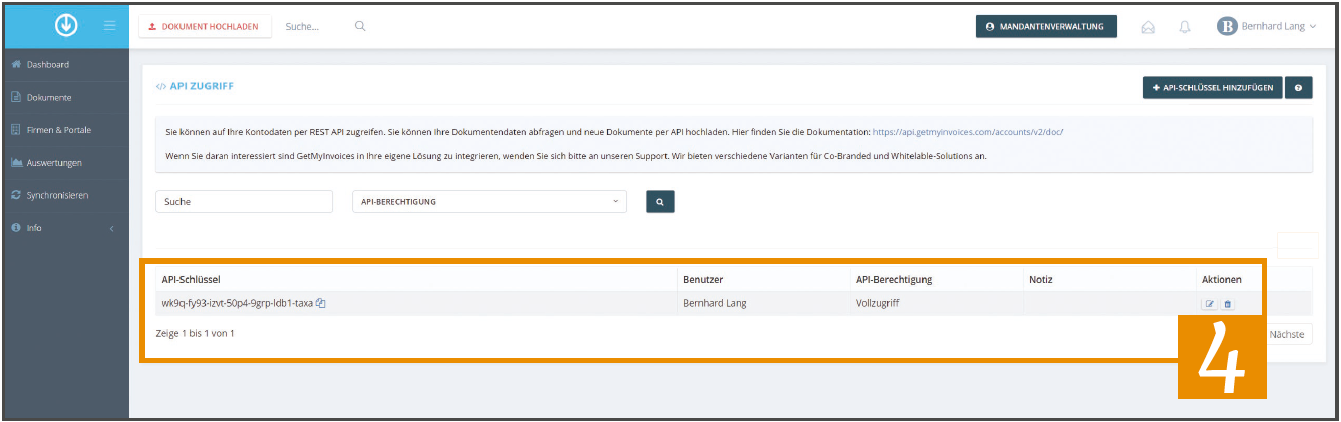This screenshot has width=1341, height=422.
Task: Open the Bernhard Lang user menu
Action: point(1267,27)
